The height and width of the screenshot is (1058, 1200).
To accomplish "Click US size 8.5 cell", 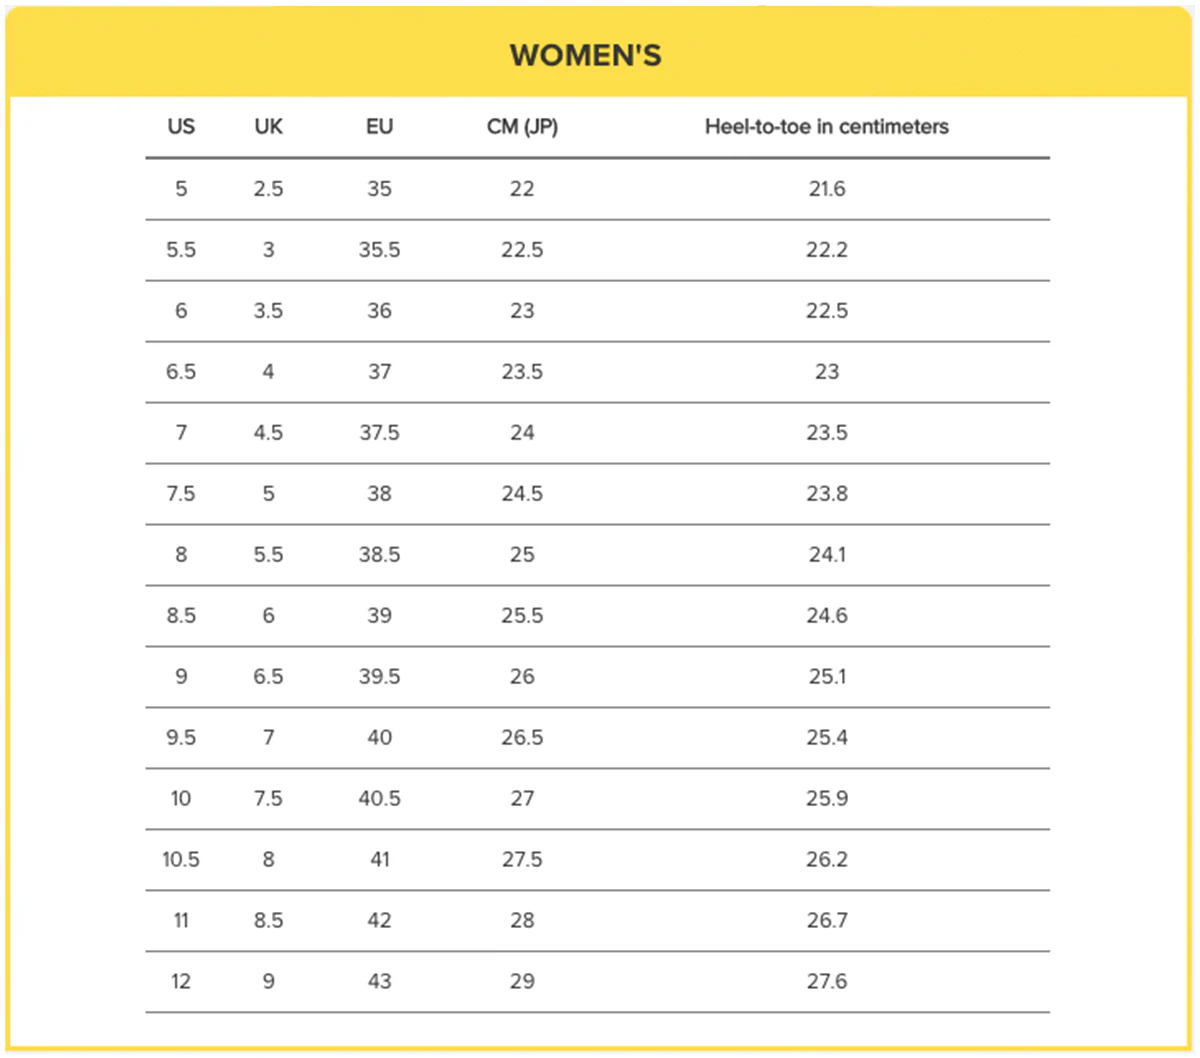I will click(x=181, y=616).
